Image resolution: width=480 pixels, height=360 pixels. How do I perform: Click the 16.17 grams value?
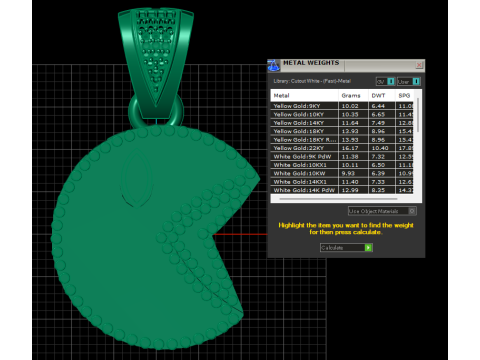350,148
